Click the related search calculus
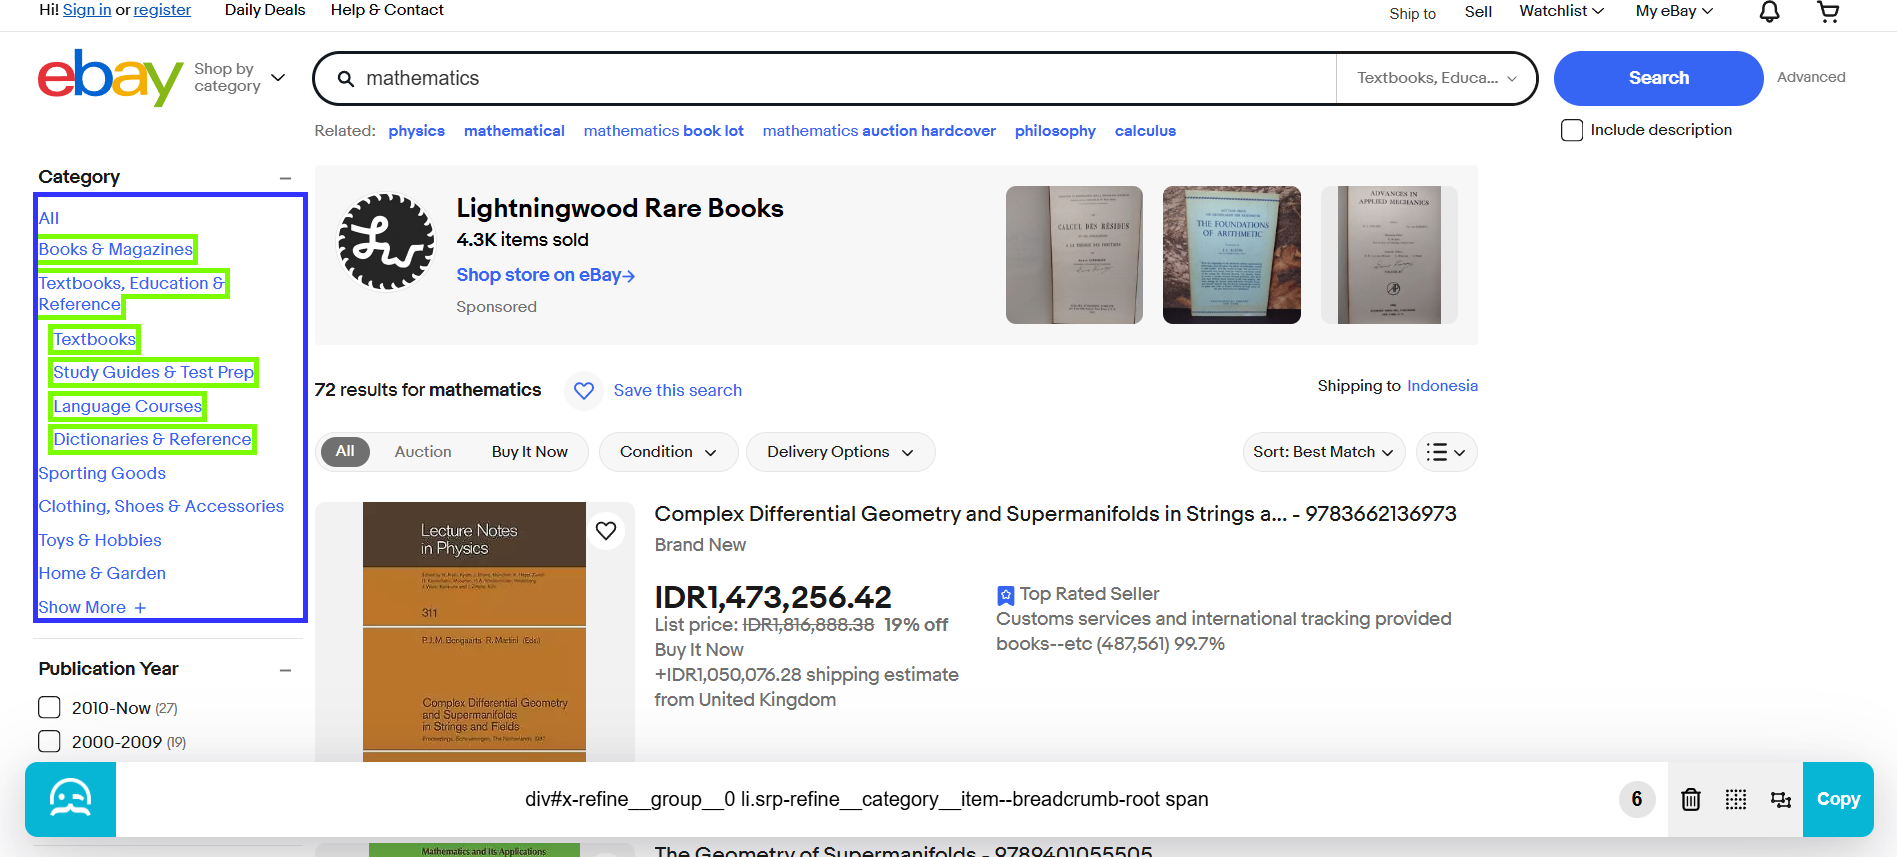Screen dimensions: 1897x857 1145,131
